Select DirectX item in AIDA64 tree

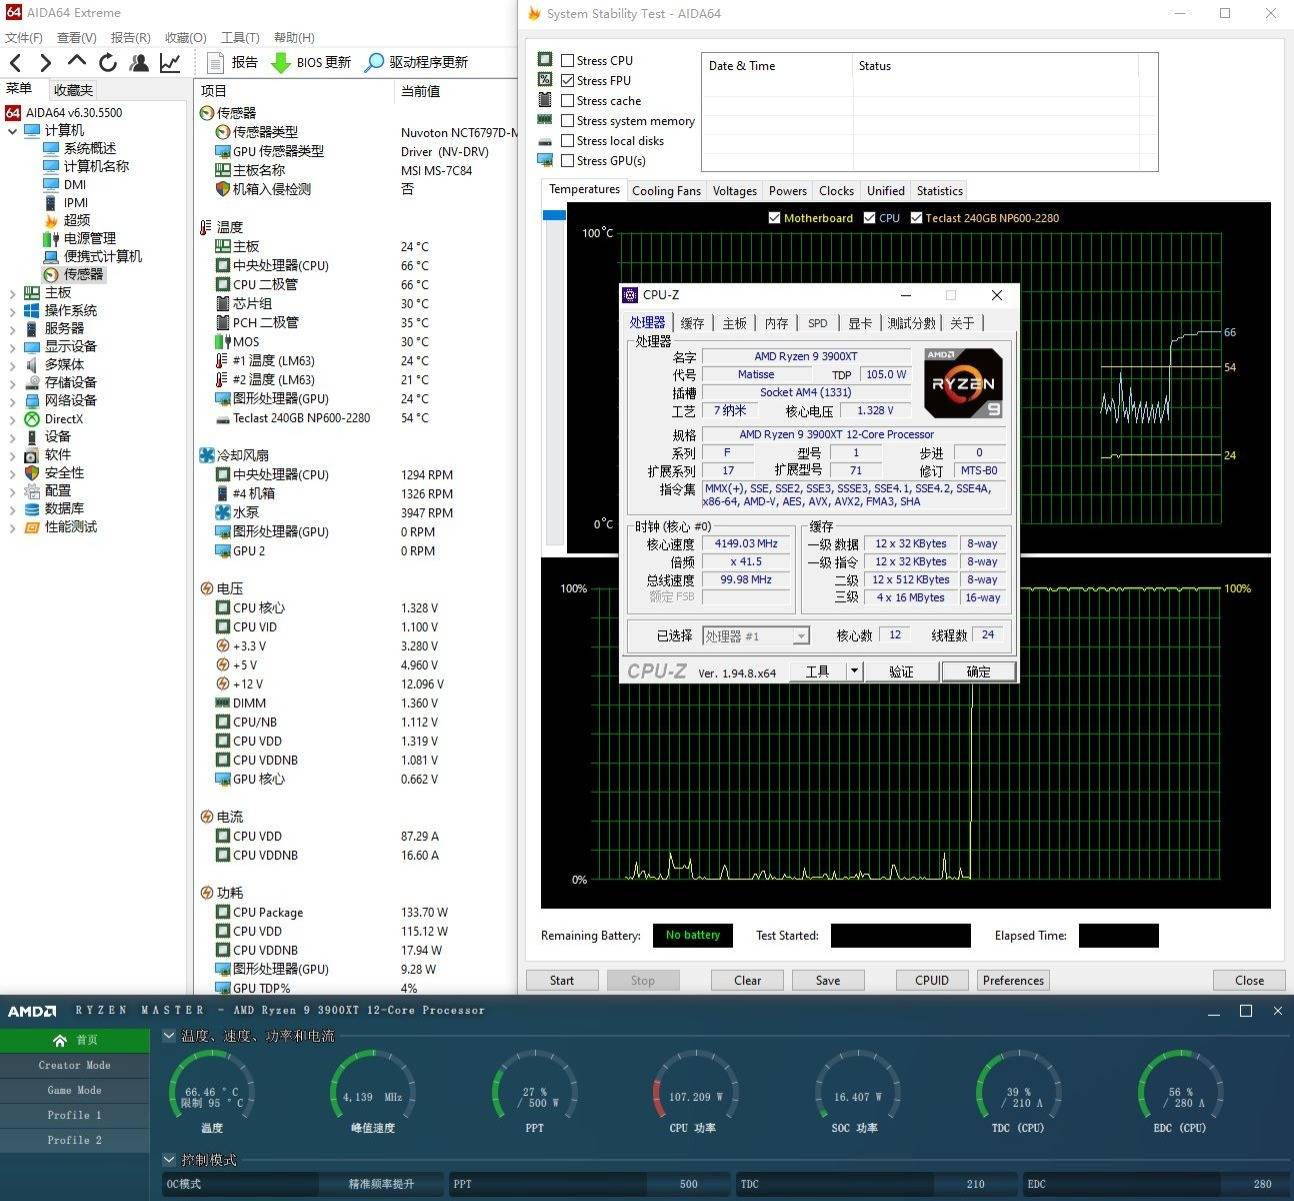[63, 419]
